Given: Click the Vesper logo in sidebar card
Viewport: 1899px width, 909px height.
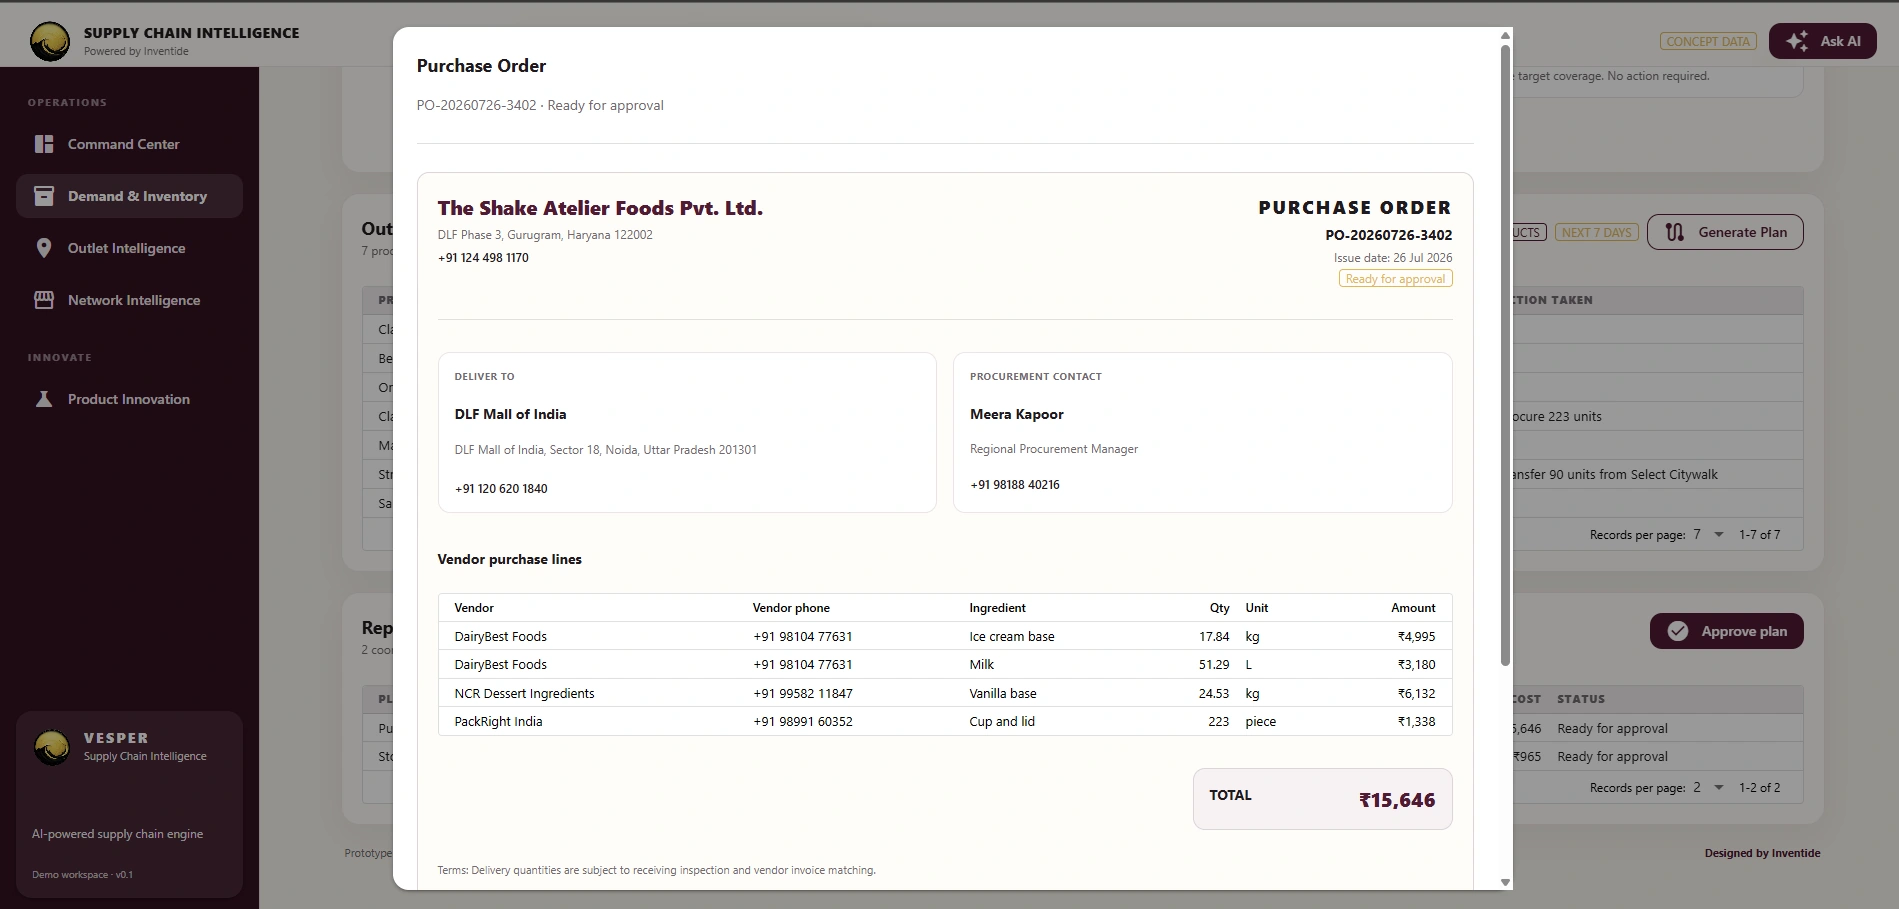Looking at the screenshot, I should [52, 747].
